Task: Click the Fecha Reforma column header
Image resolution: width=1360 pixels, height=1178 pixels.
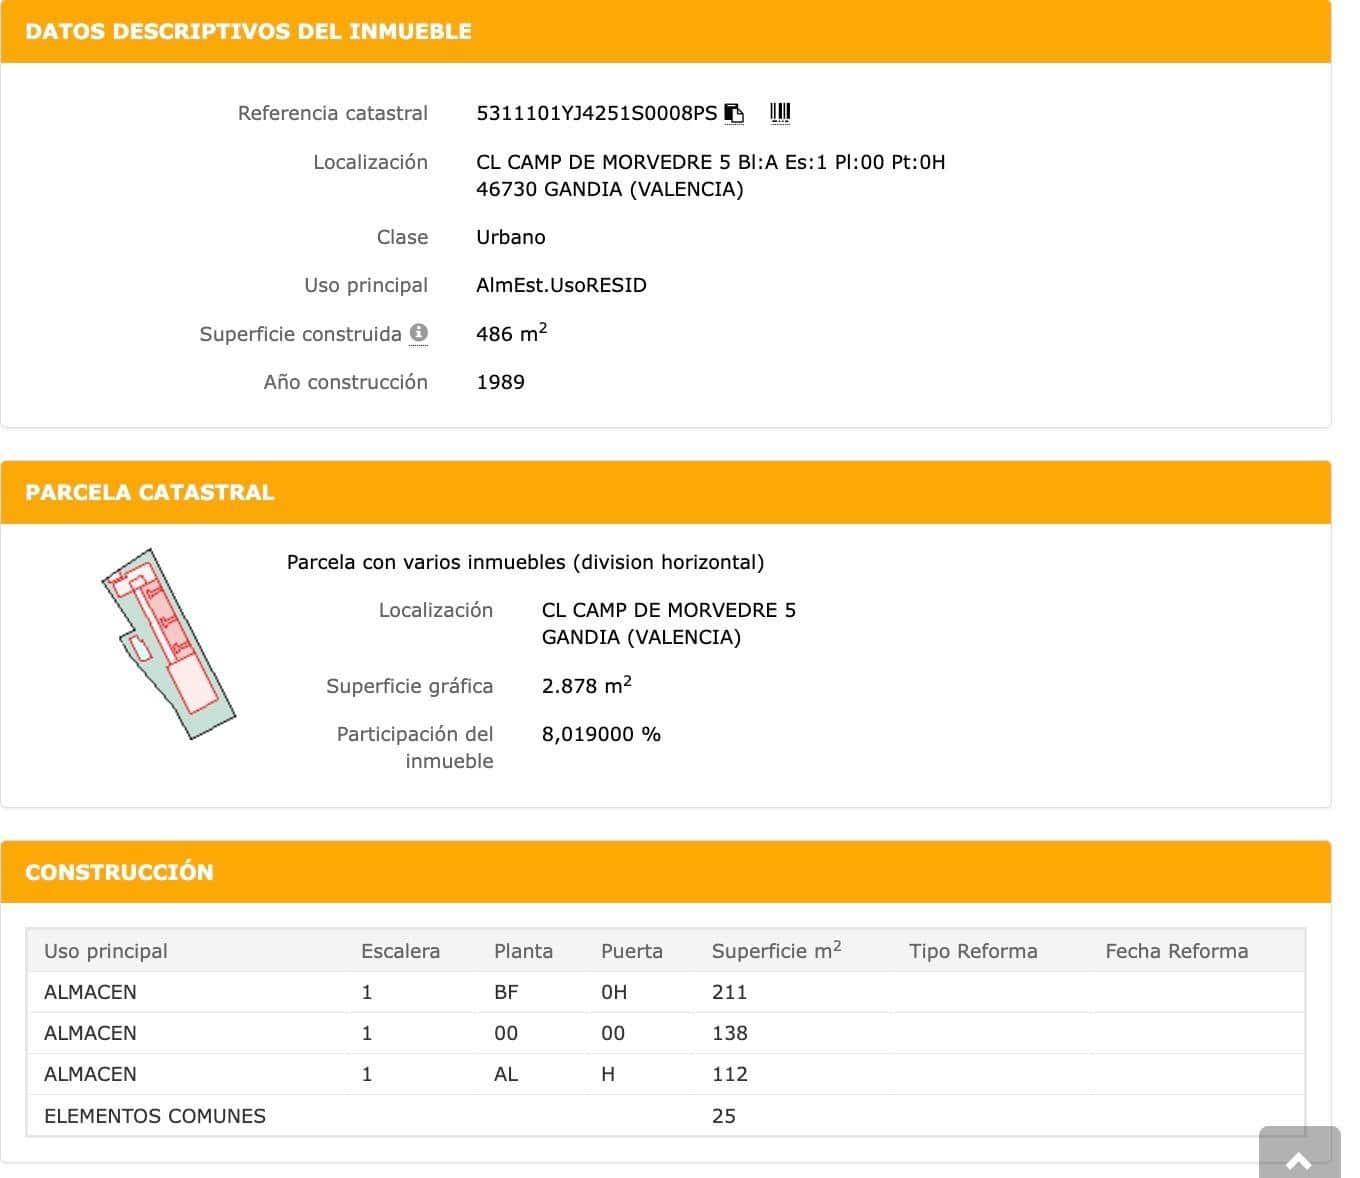Action: coord(1176,951)
